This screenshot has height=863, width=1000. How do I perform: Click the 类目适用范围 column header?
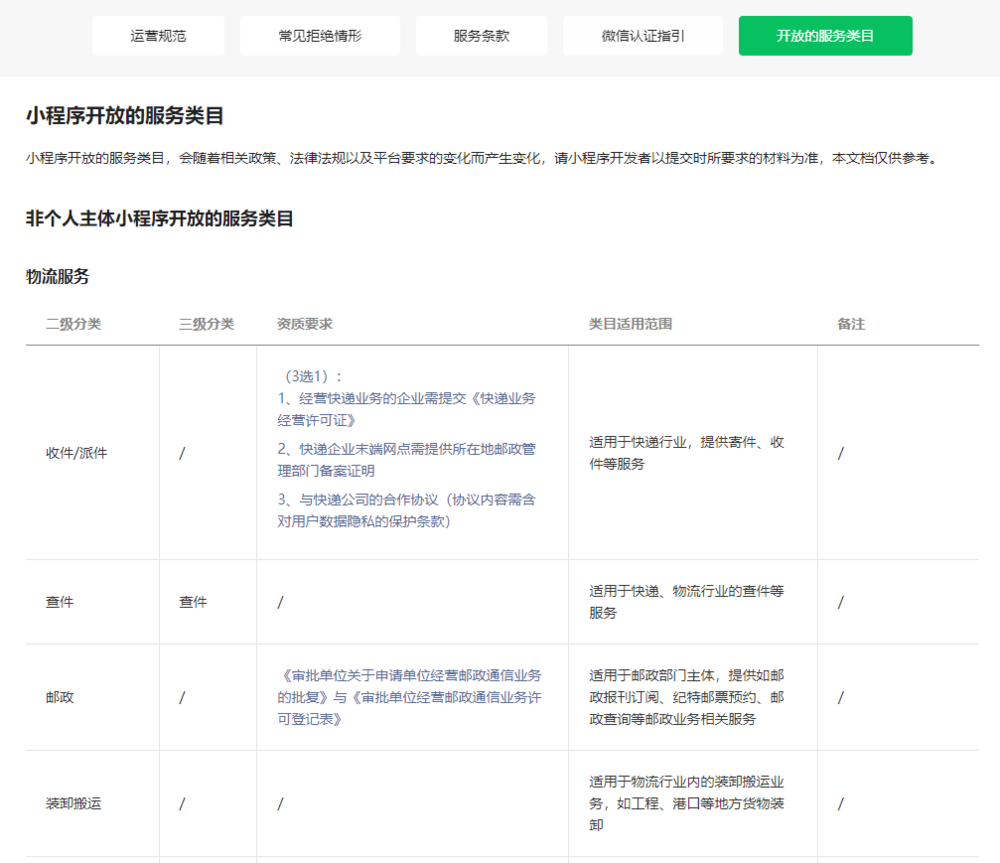tap(631, 324)
